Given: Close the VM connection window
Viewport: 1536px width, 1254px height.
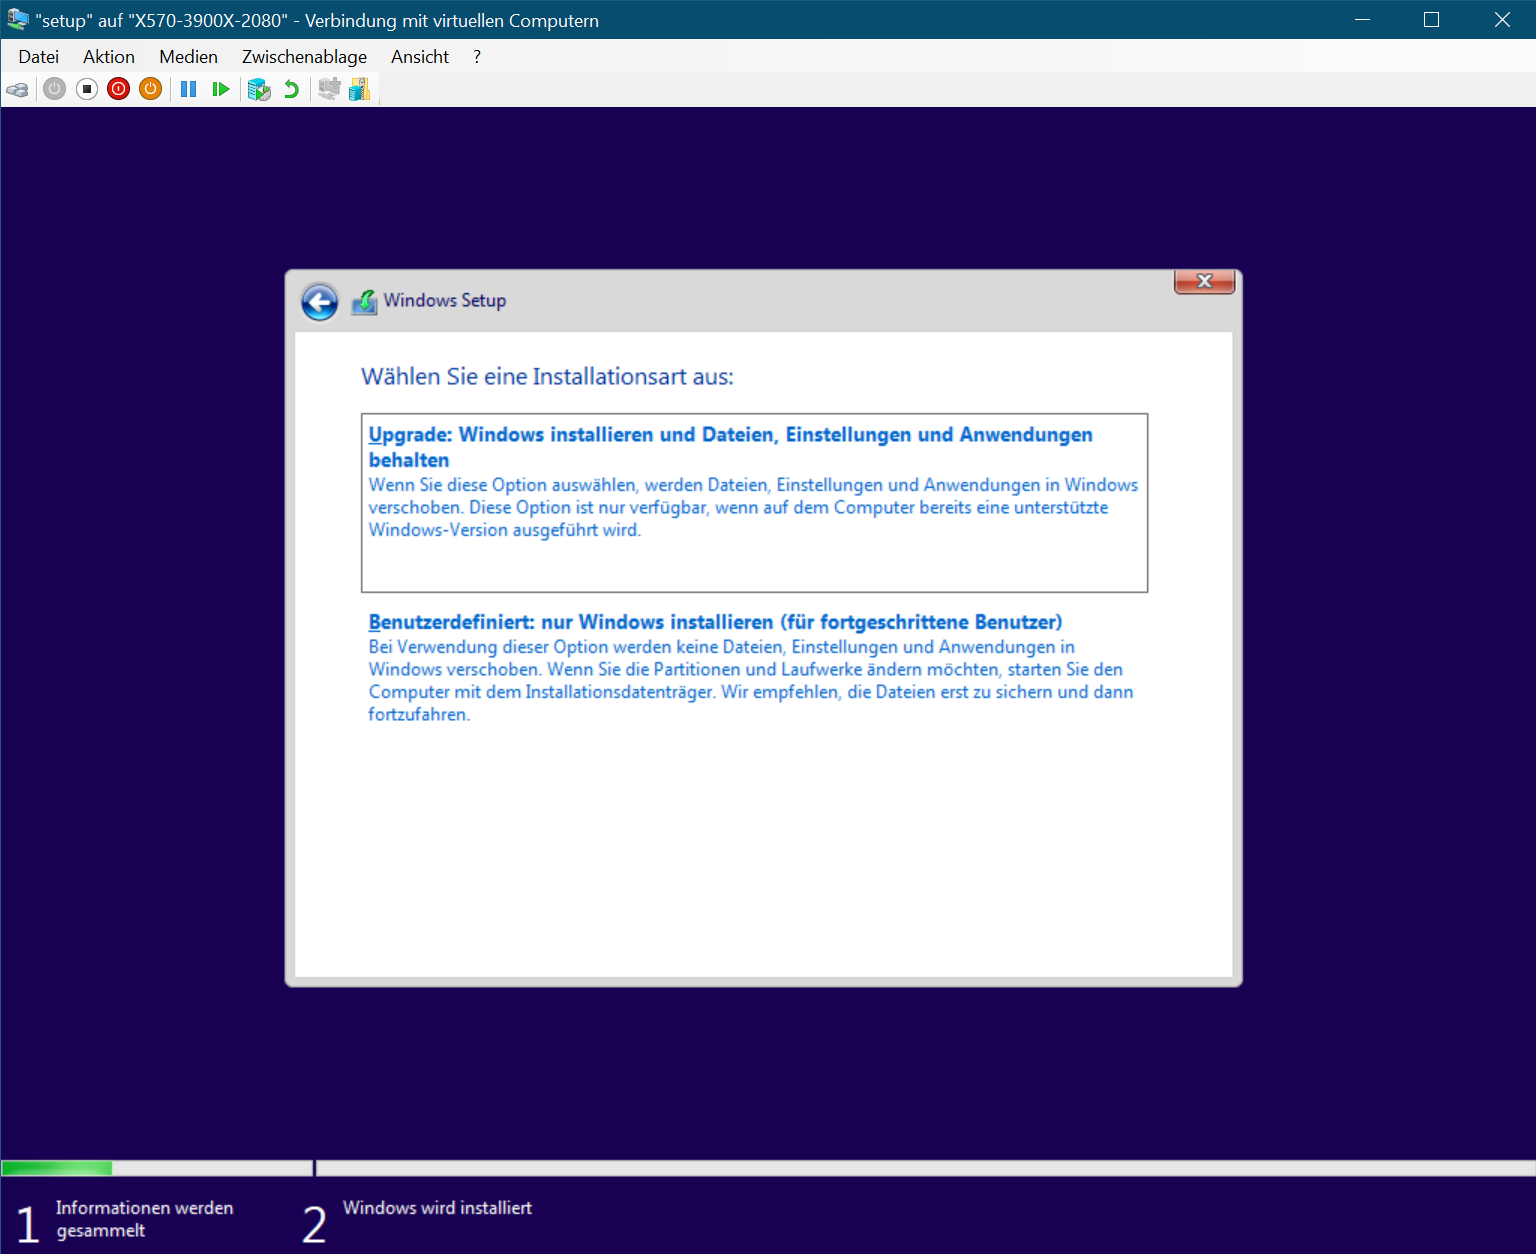Looking at the screenshot, I should coord(1501,19).
